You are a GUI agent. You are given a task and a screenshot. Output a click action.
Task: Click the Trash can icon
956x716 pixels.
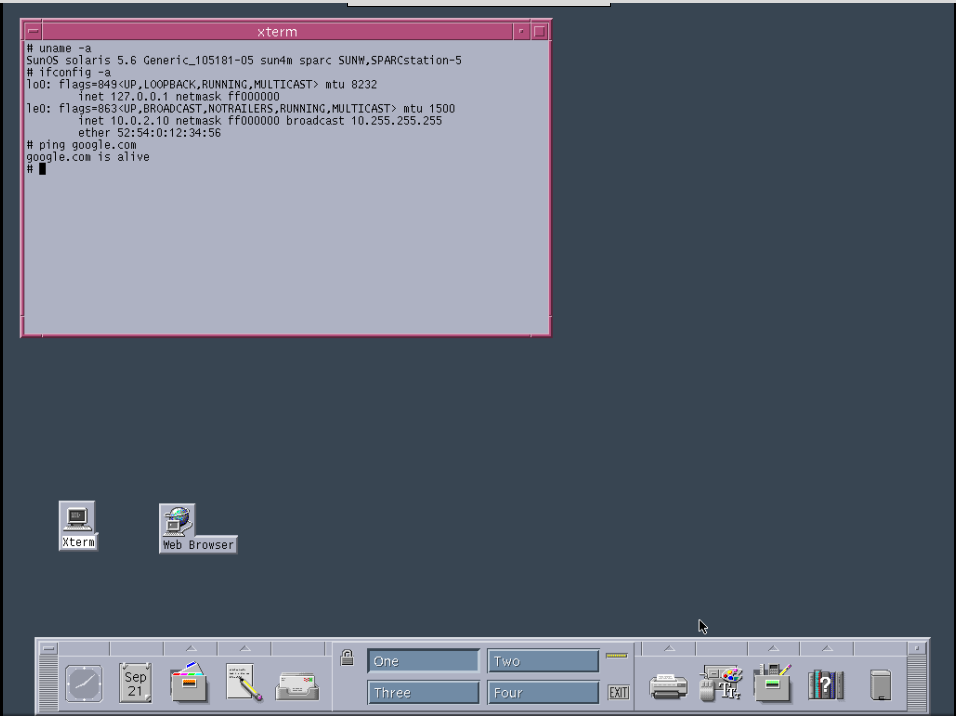(880, 684)
